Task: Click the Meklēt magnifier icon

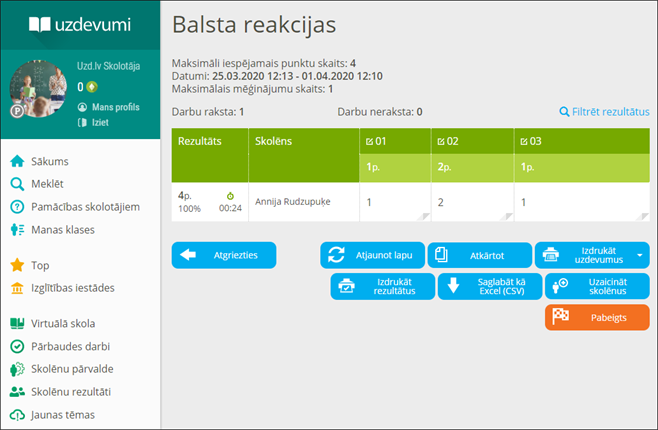Action: 17,184
